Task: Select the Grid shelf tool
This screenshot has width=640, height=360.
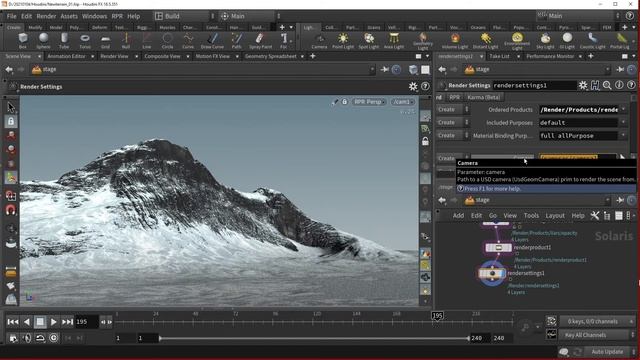Action: pyautogui.click(x=105, y=41)
